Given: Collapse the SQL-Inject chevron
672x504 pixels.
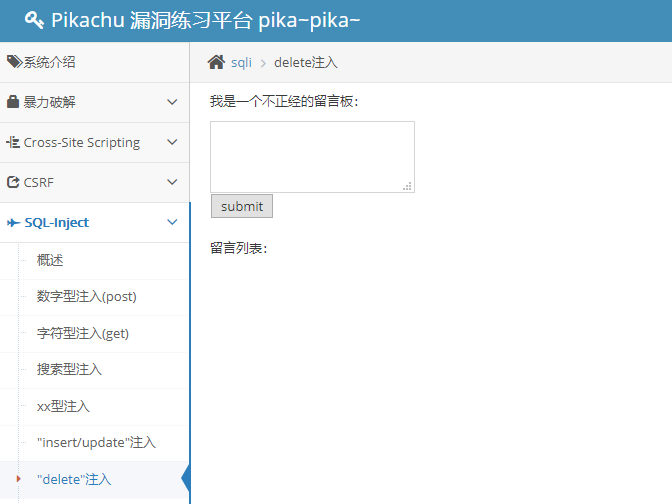Looking at the screenshot, I should [x=172, y=222].
